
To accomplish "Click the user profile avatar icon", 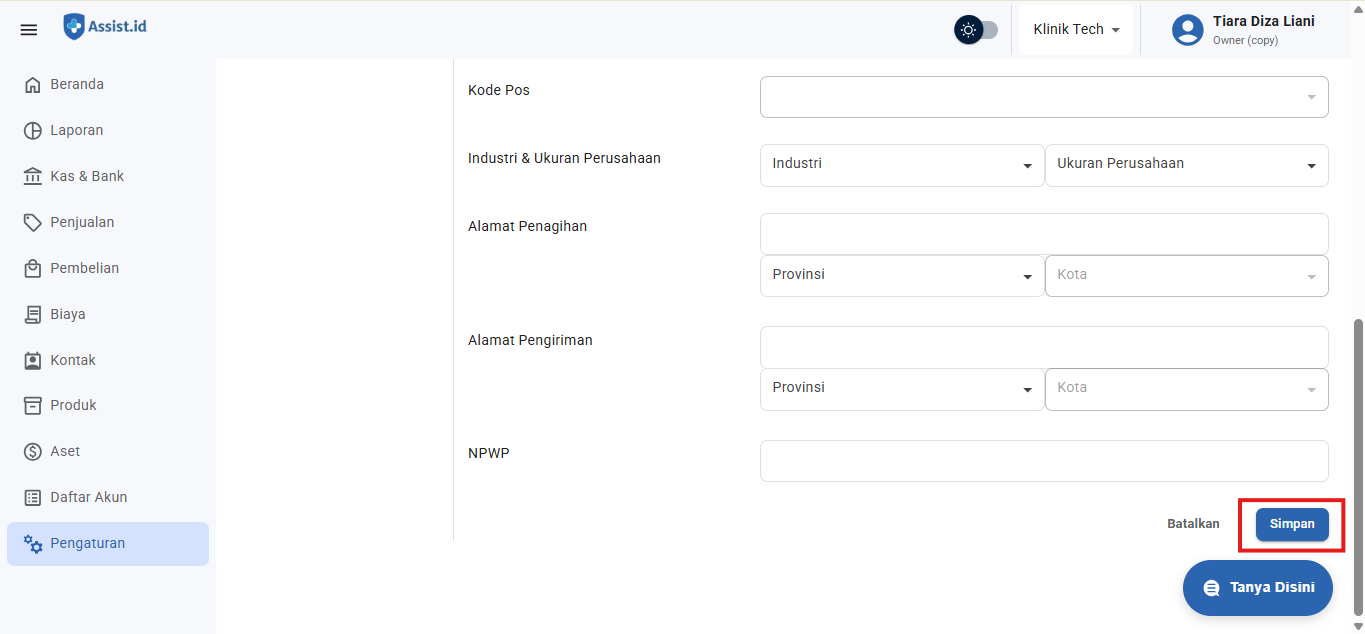I will tap(1187, 30).
